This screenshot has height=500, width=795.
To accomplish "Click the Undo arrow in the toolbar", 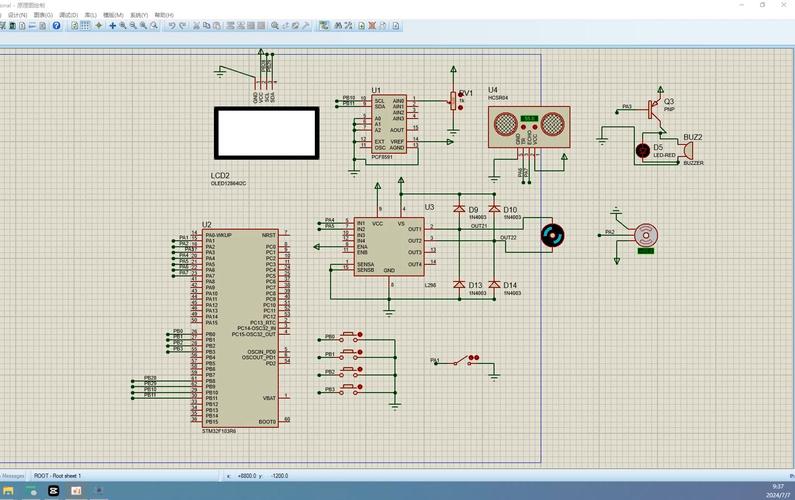I will 172,25.
